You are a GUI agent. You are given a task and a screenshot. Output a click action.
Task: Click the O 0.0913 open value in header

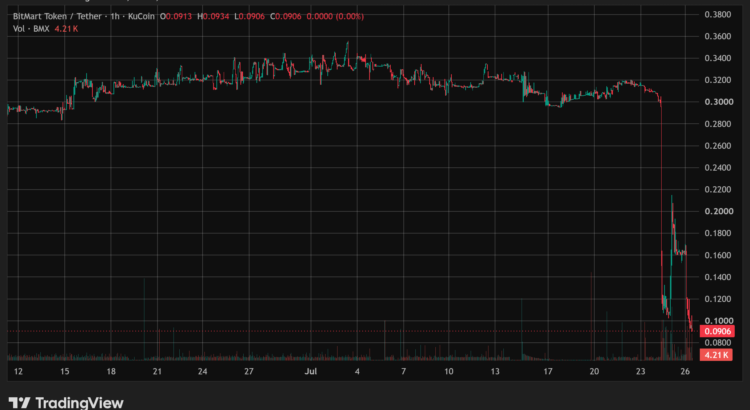176,16
